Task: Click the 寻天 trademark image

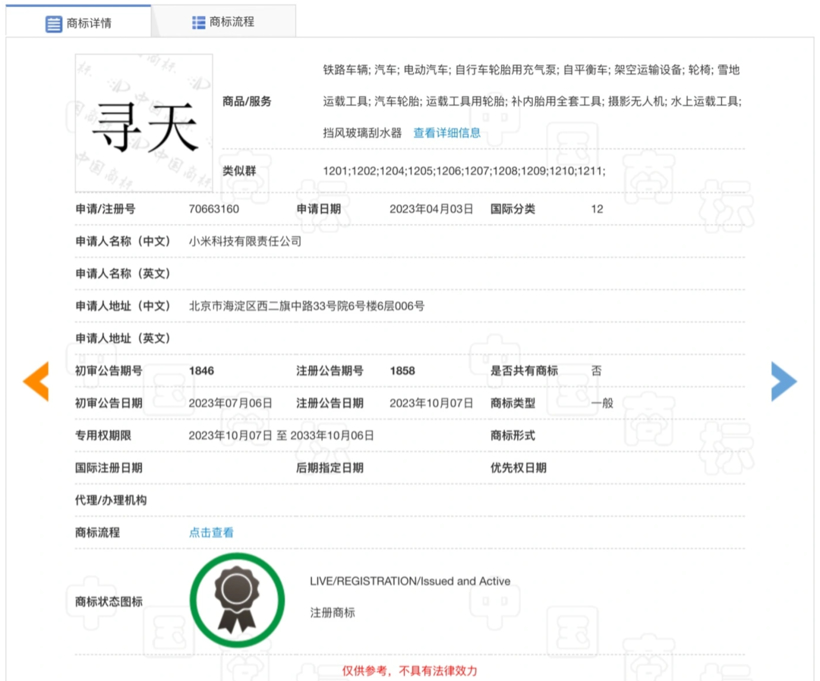Action: tap(144, 123)
